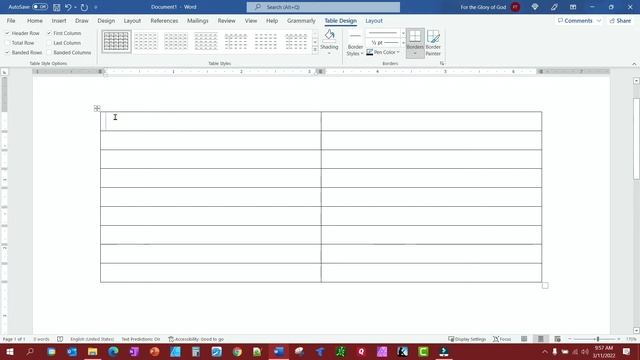The height and width of the screenshot is (360, 640).
Task: Expand the Table Styles gallery
Action: [x=315, y=50]
